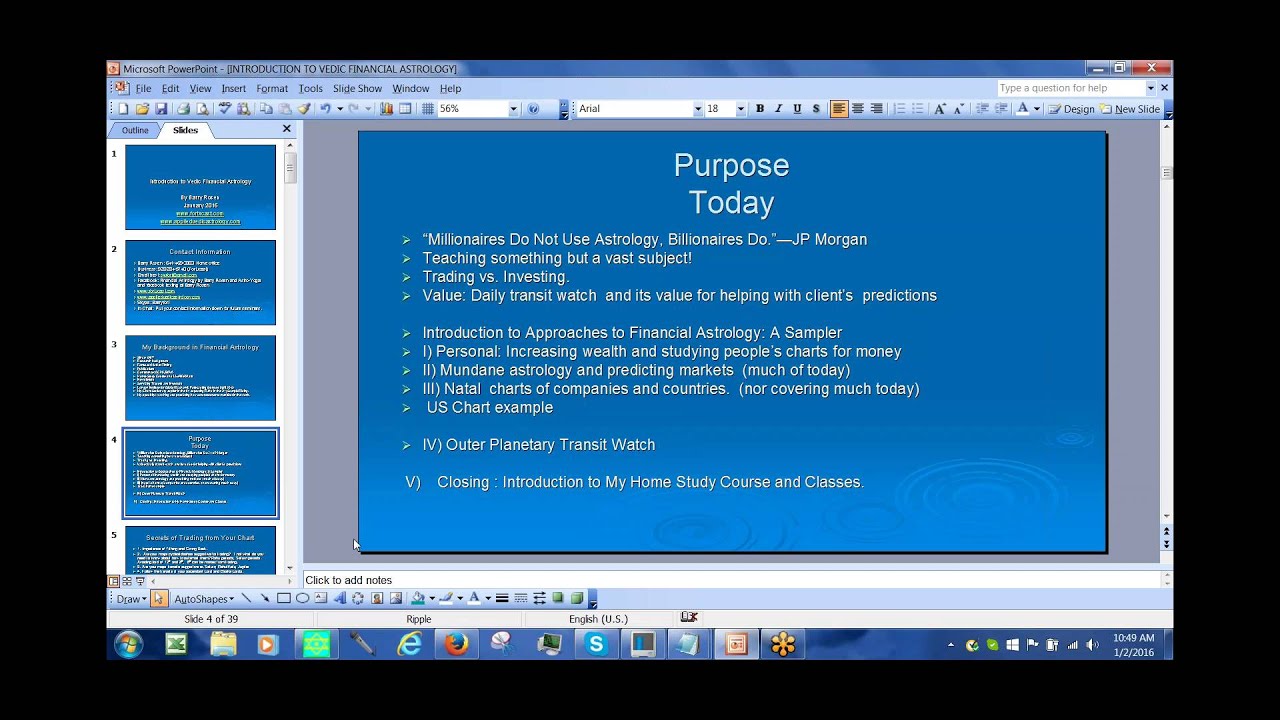Start Slide Show from current slide
Image resolution: width=1280 pixels, height=720 pixels.
[x=139, y=581]
